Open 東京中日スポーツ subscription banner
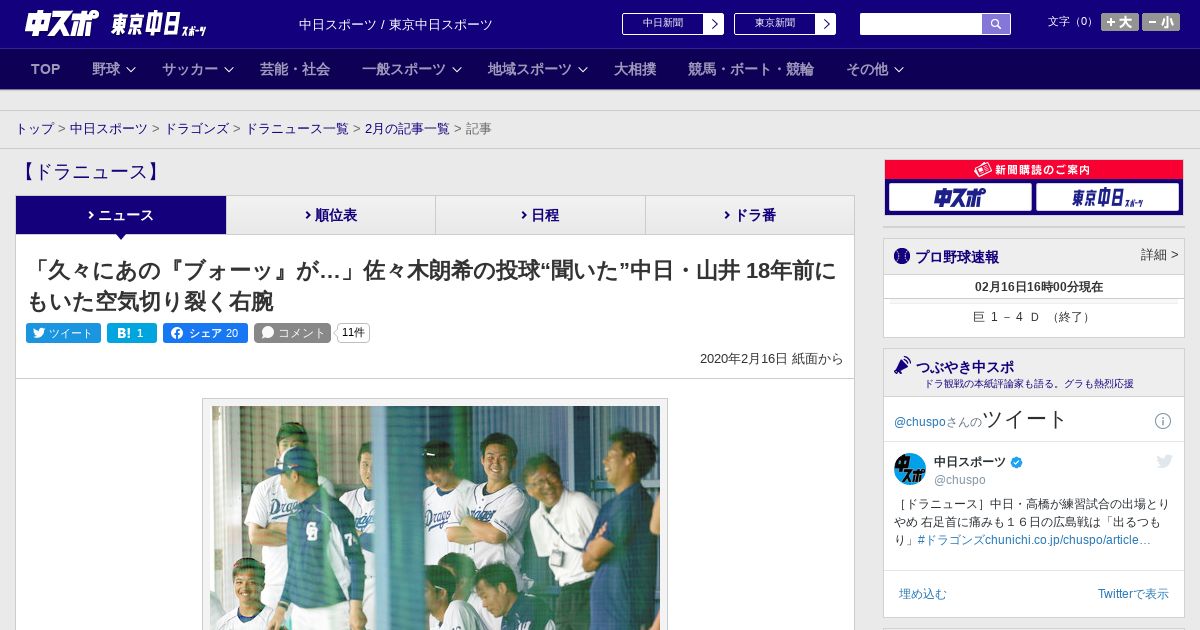Image resolution: width=1200 pixels, height=630 pixels. coord(1107,197)
